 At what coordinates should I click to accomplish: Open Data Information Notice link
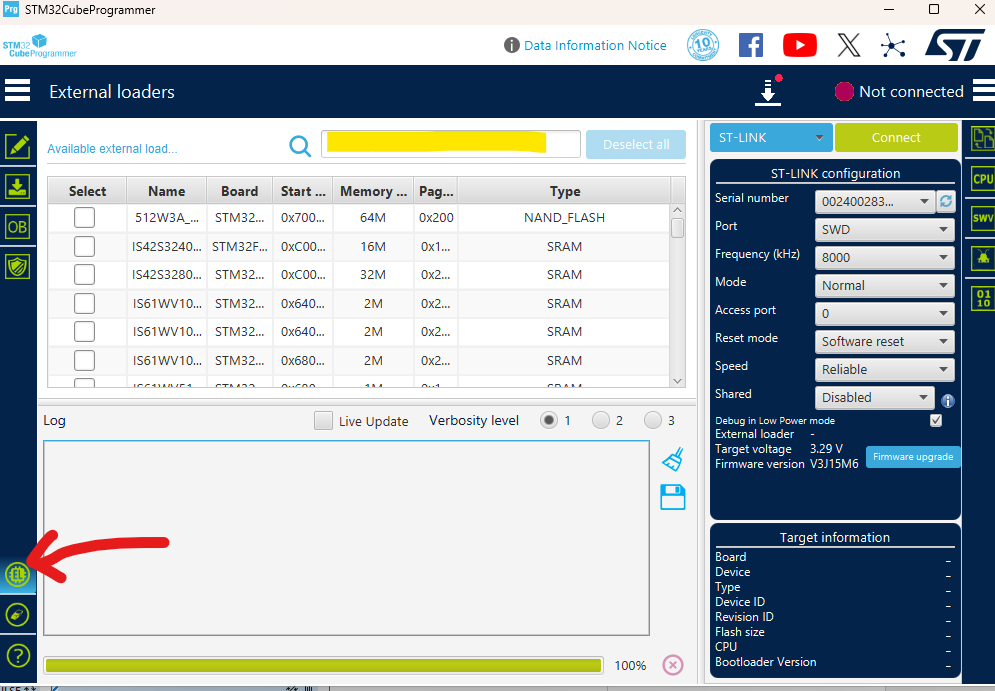tap(595, 46)
